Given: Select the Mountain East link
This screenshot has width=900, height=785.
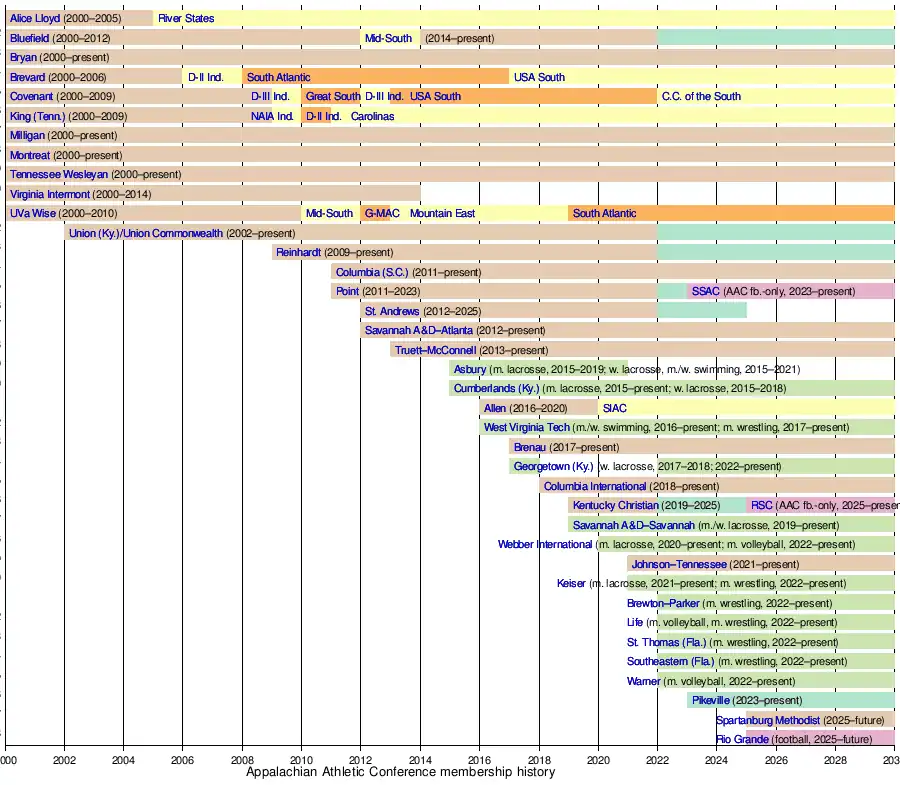Looking at the screenshot, I should (442, 213).
